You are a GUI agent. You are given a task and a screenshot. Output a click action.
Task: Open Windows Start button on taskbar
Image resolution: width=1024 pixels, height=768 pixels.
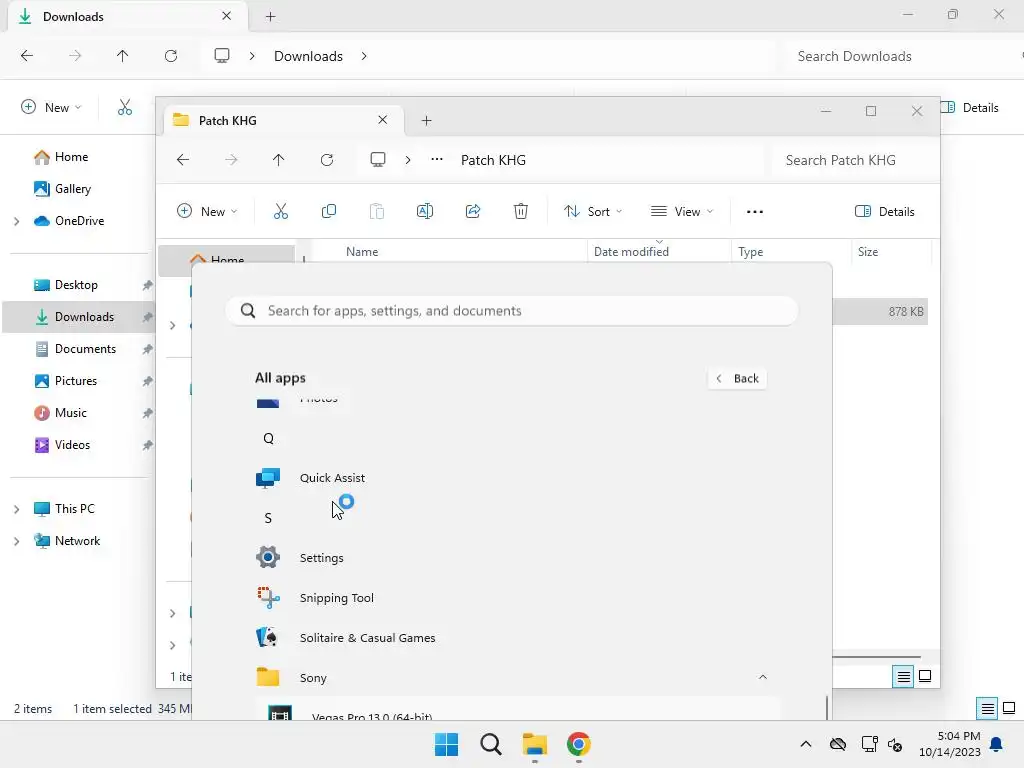point(447,744)
